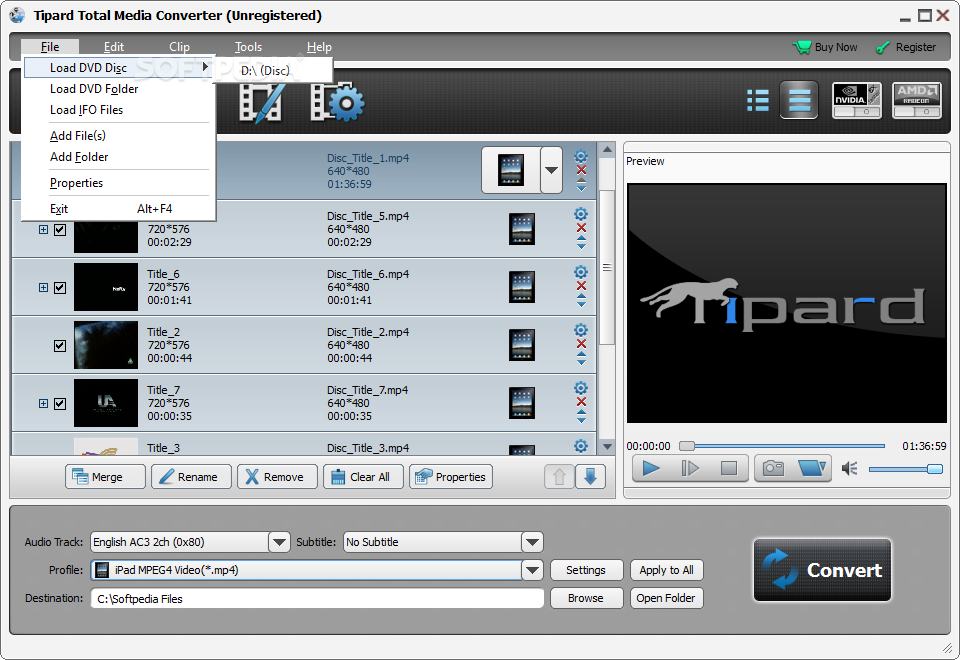960x660 pixels.
Task: Uncheck the Title_6 checkbox
Action: click(x=60, y=288)
